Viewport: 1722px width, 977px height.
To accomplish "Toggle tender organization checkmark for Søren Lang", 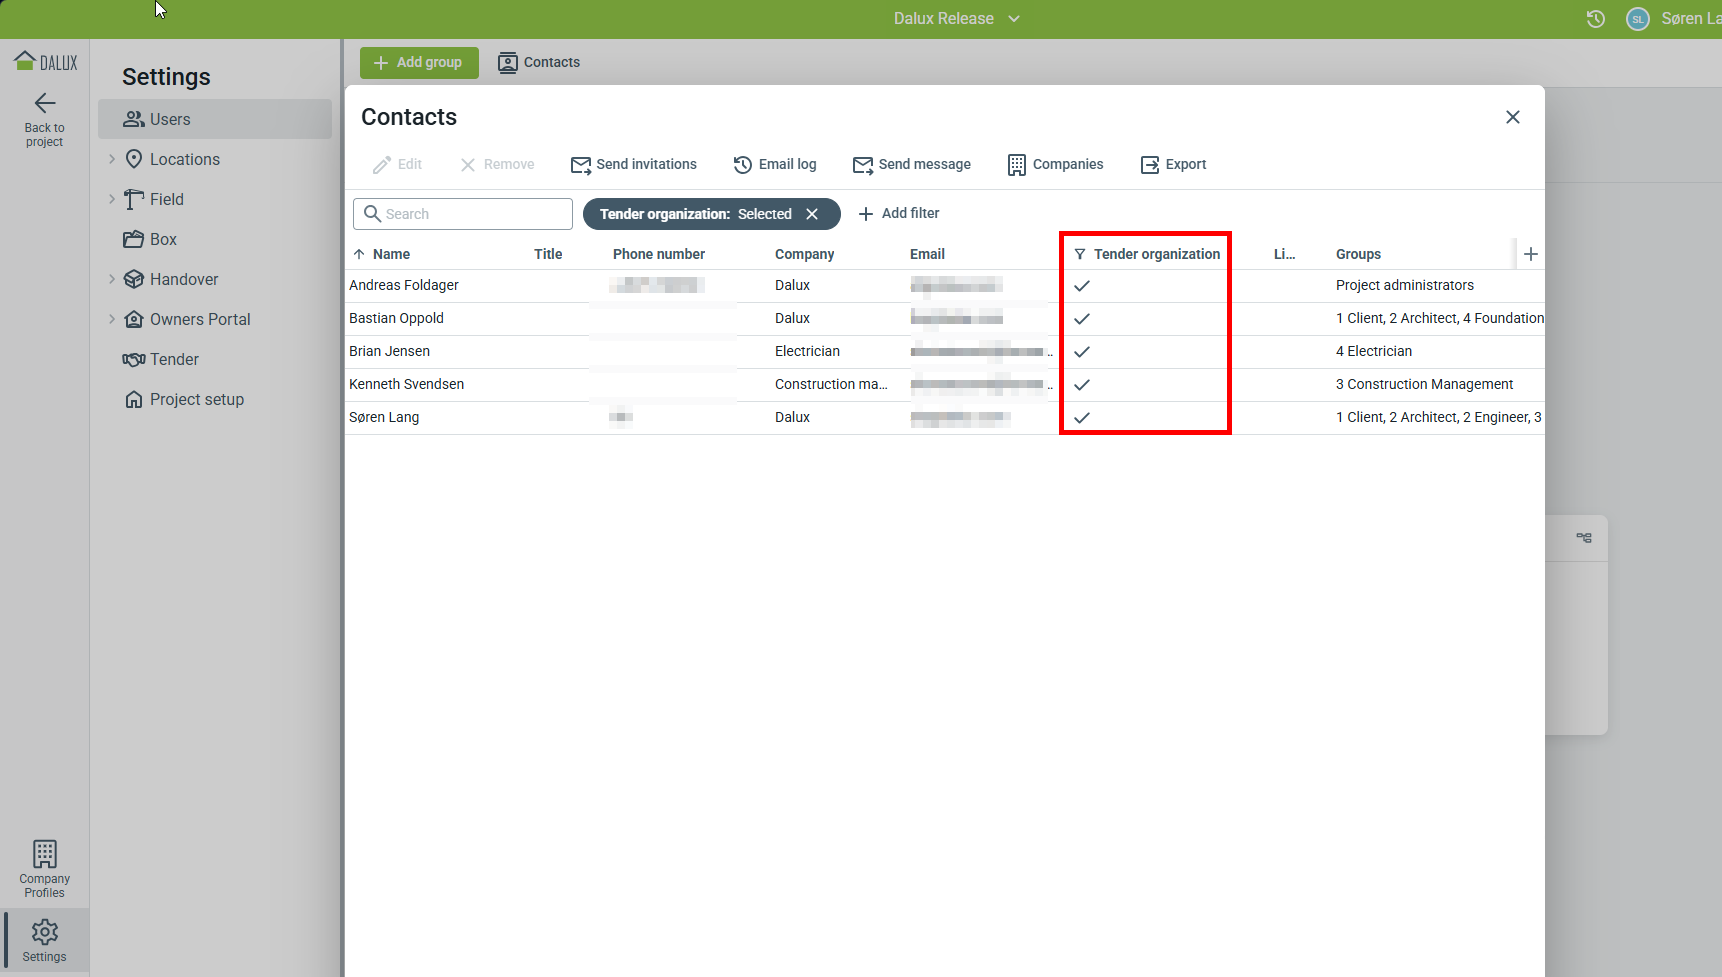I will point(1082,418).
